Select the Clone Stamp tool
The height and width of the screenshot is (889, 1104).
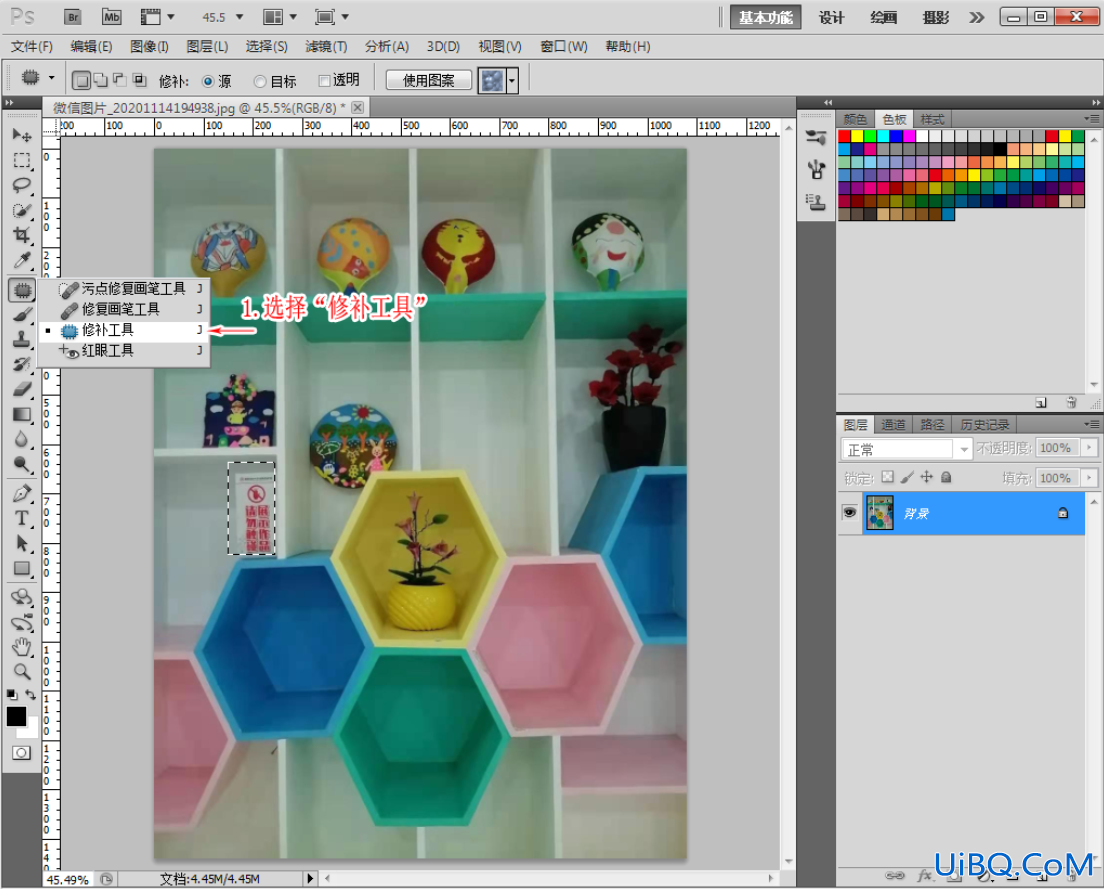click(22, 339)
